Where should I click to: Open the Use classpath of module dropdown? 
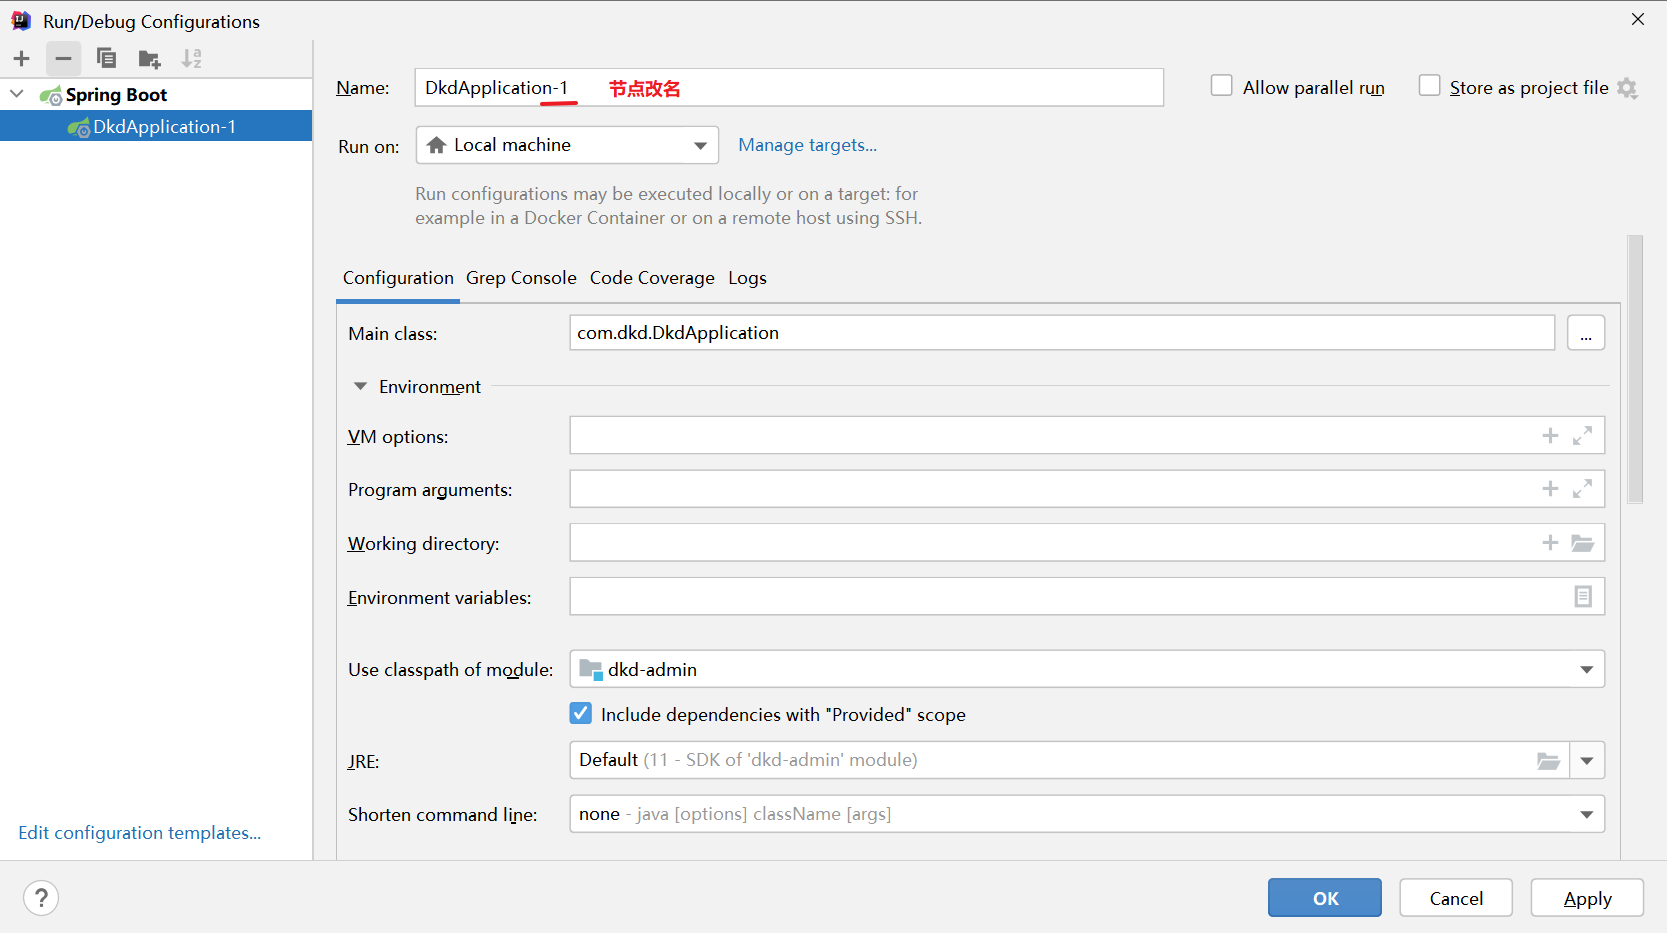pos(1086,670)
